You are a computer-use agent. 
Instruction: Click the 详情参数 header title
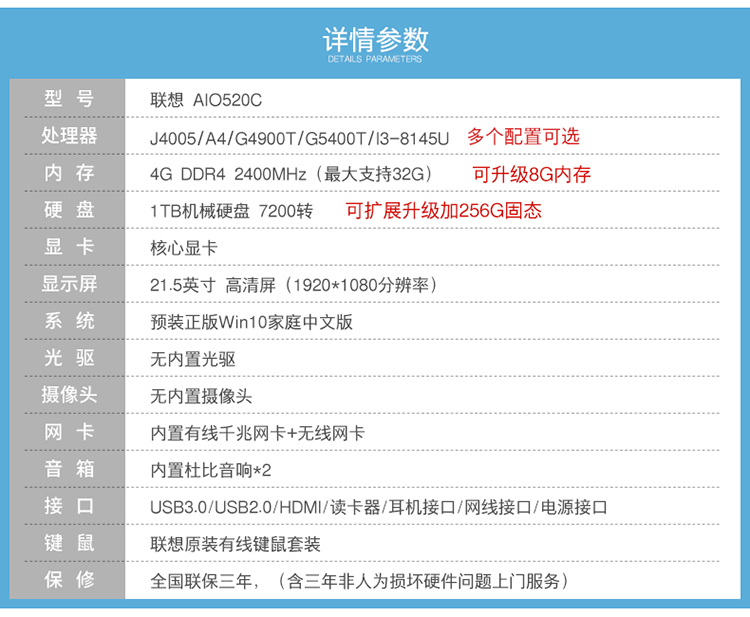[375, 40]
